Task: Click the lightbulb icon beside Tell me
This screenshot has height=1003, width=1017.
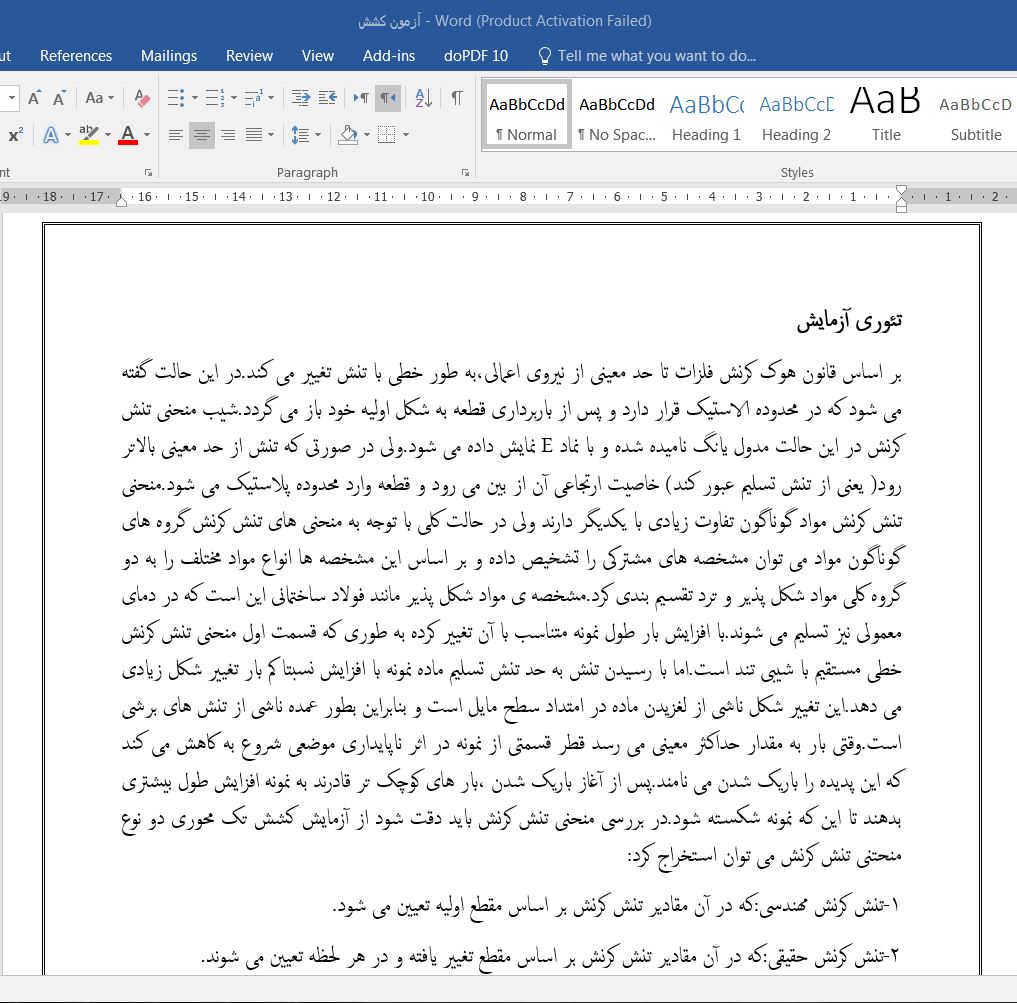Action: [x=545, y=56]
